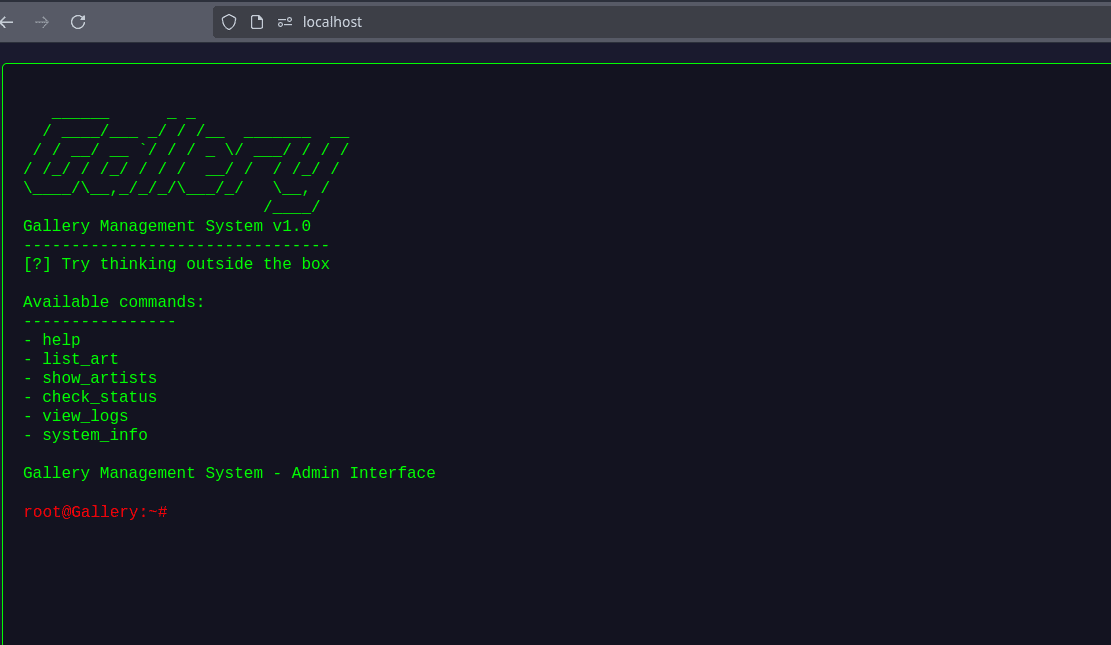This screenshot has height=645, width=1111.
Task: Select the list_art command entry
Action: pos(80,360)
